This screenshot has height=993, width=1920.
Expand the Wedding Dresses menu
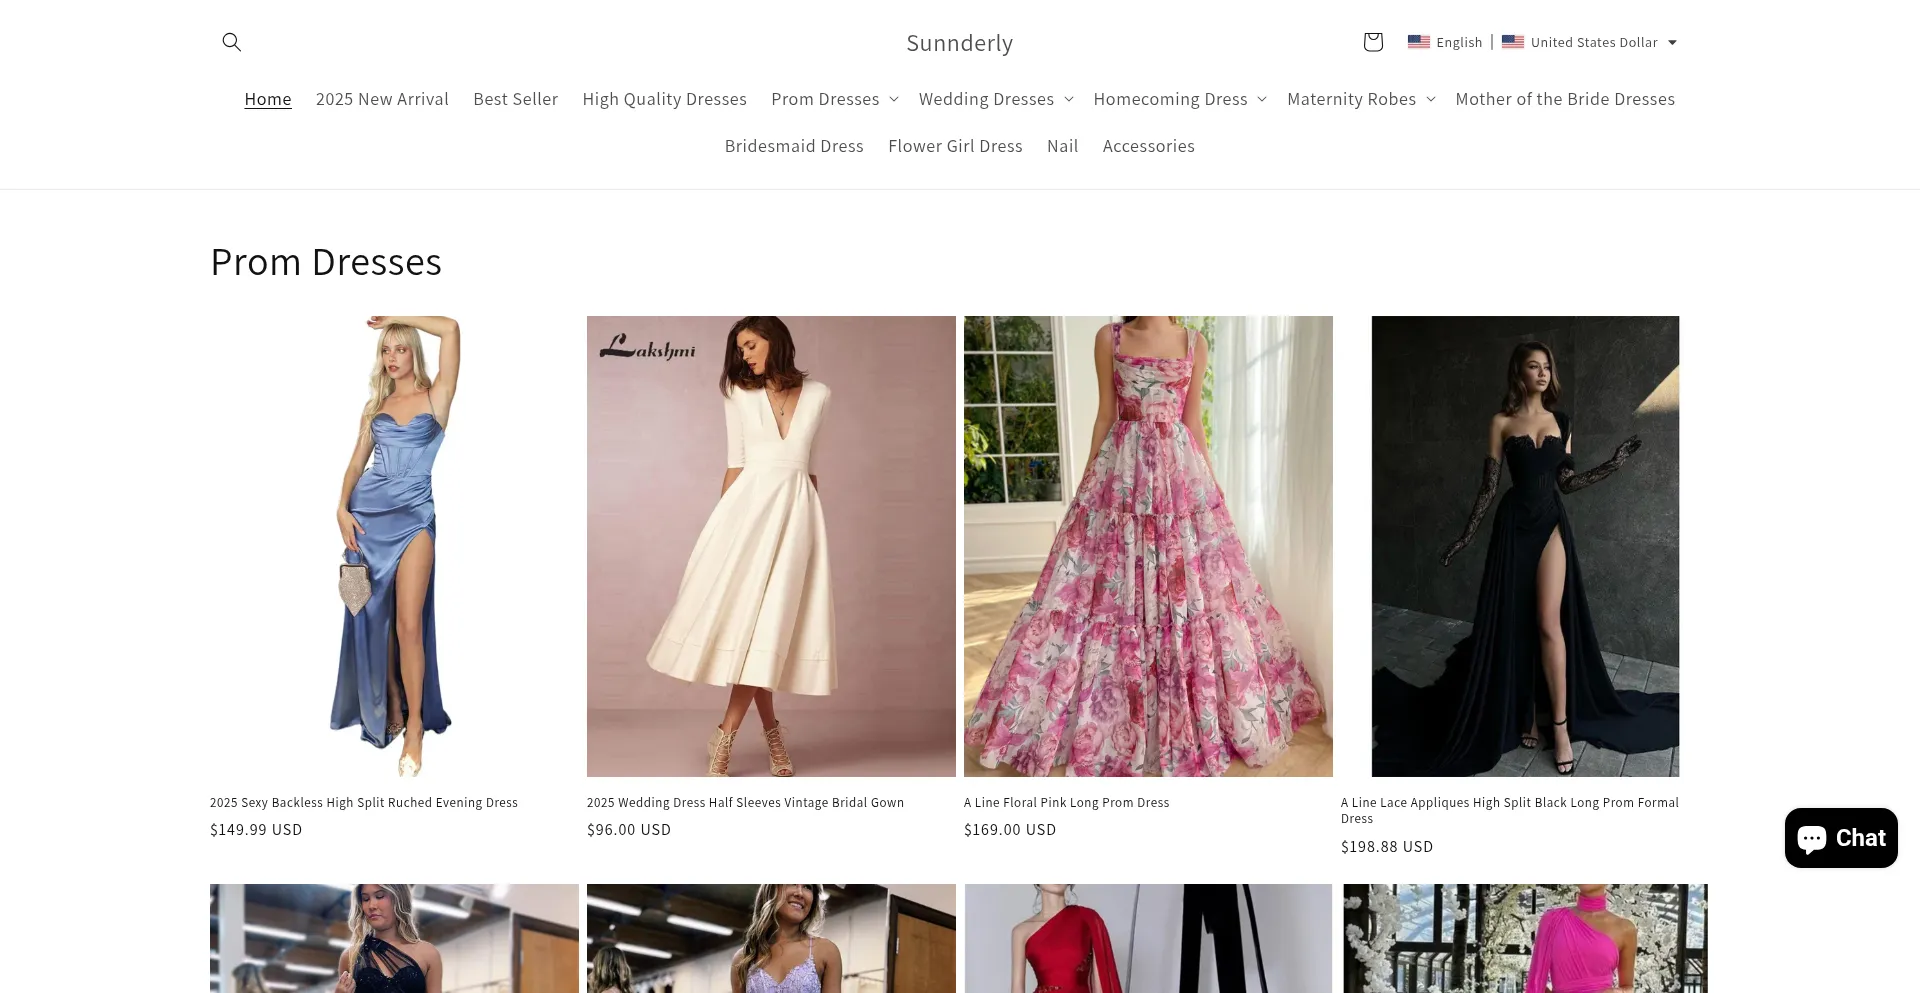click(x=995, y=99)
